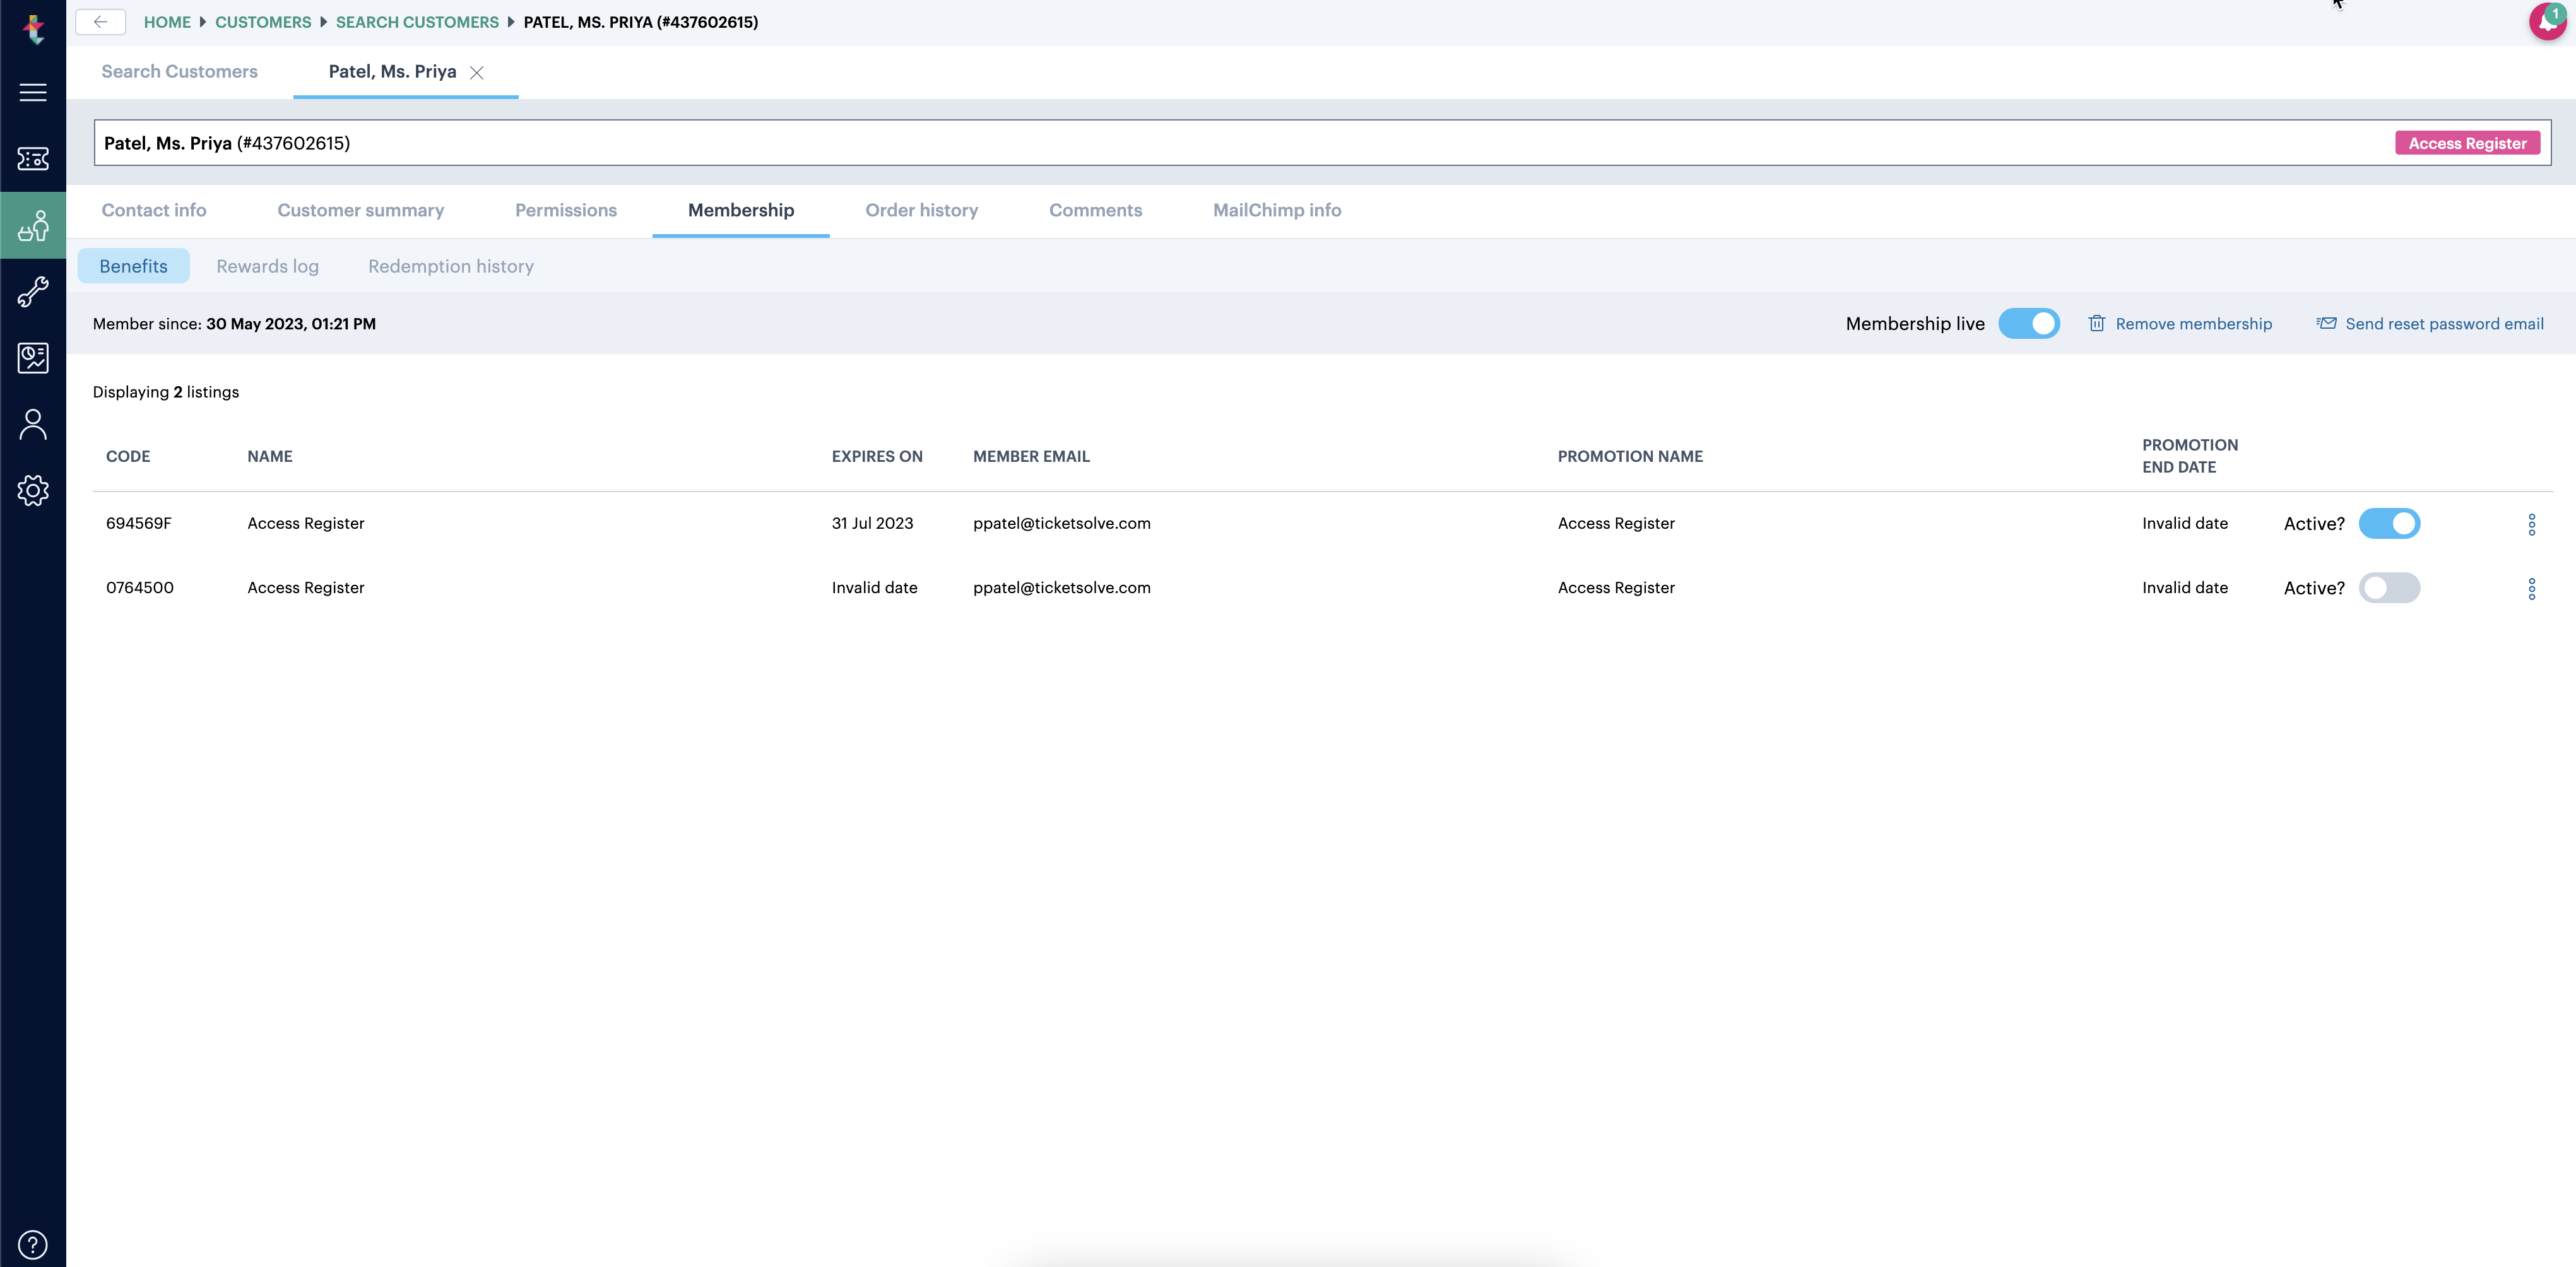Open the notifications bell icon
The height and width of the screenshot is (1267, 2576).
coord(2548,21)
